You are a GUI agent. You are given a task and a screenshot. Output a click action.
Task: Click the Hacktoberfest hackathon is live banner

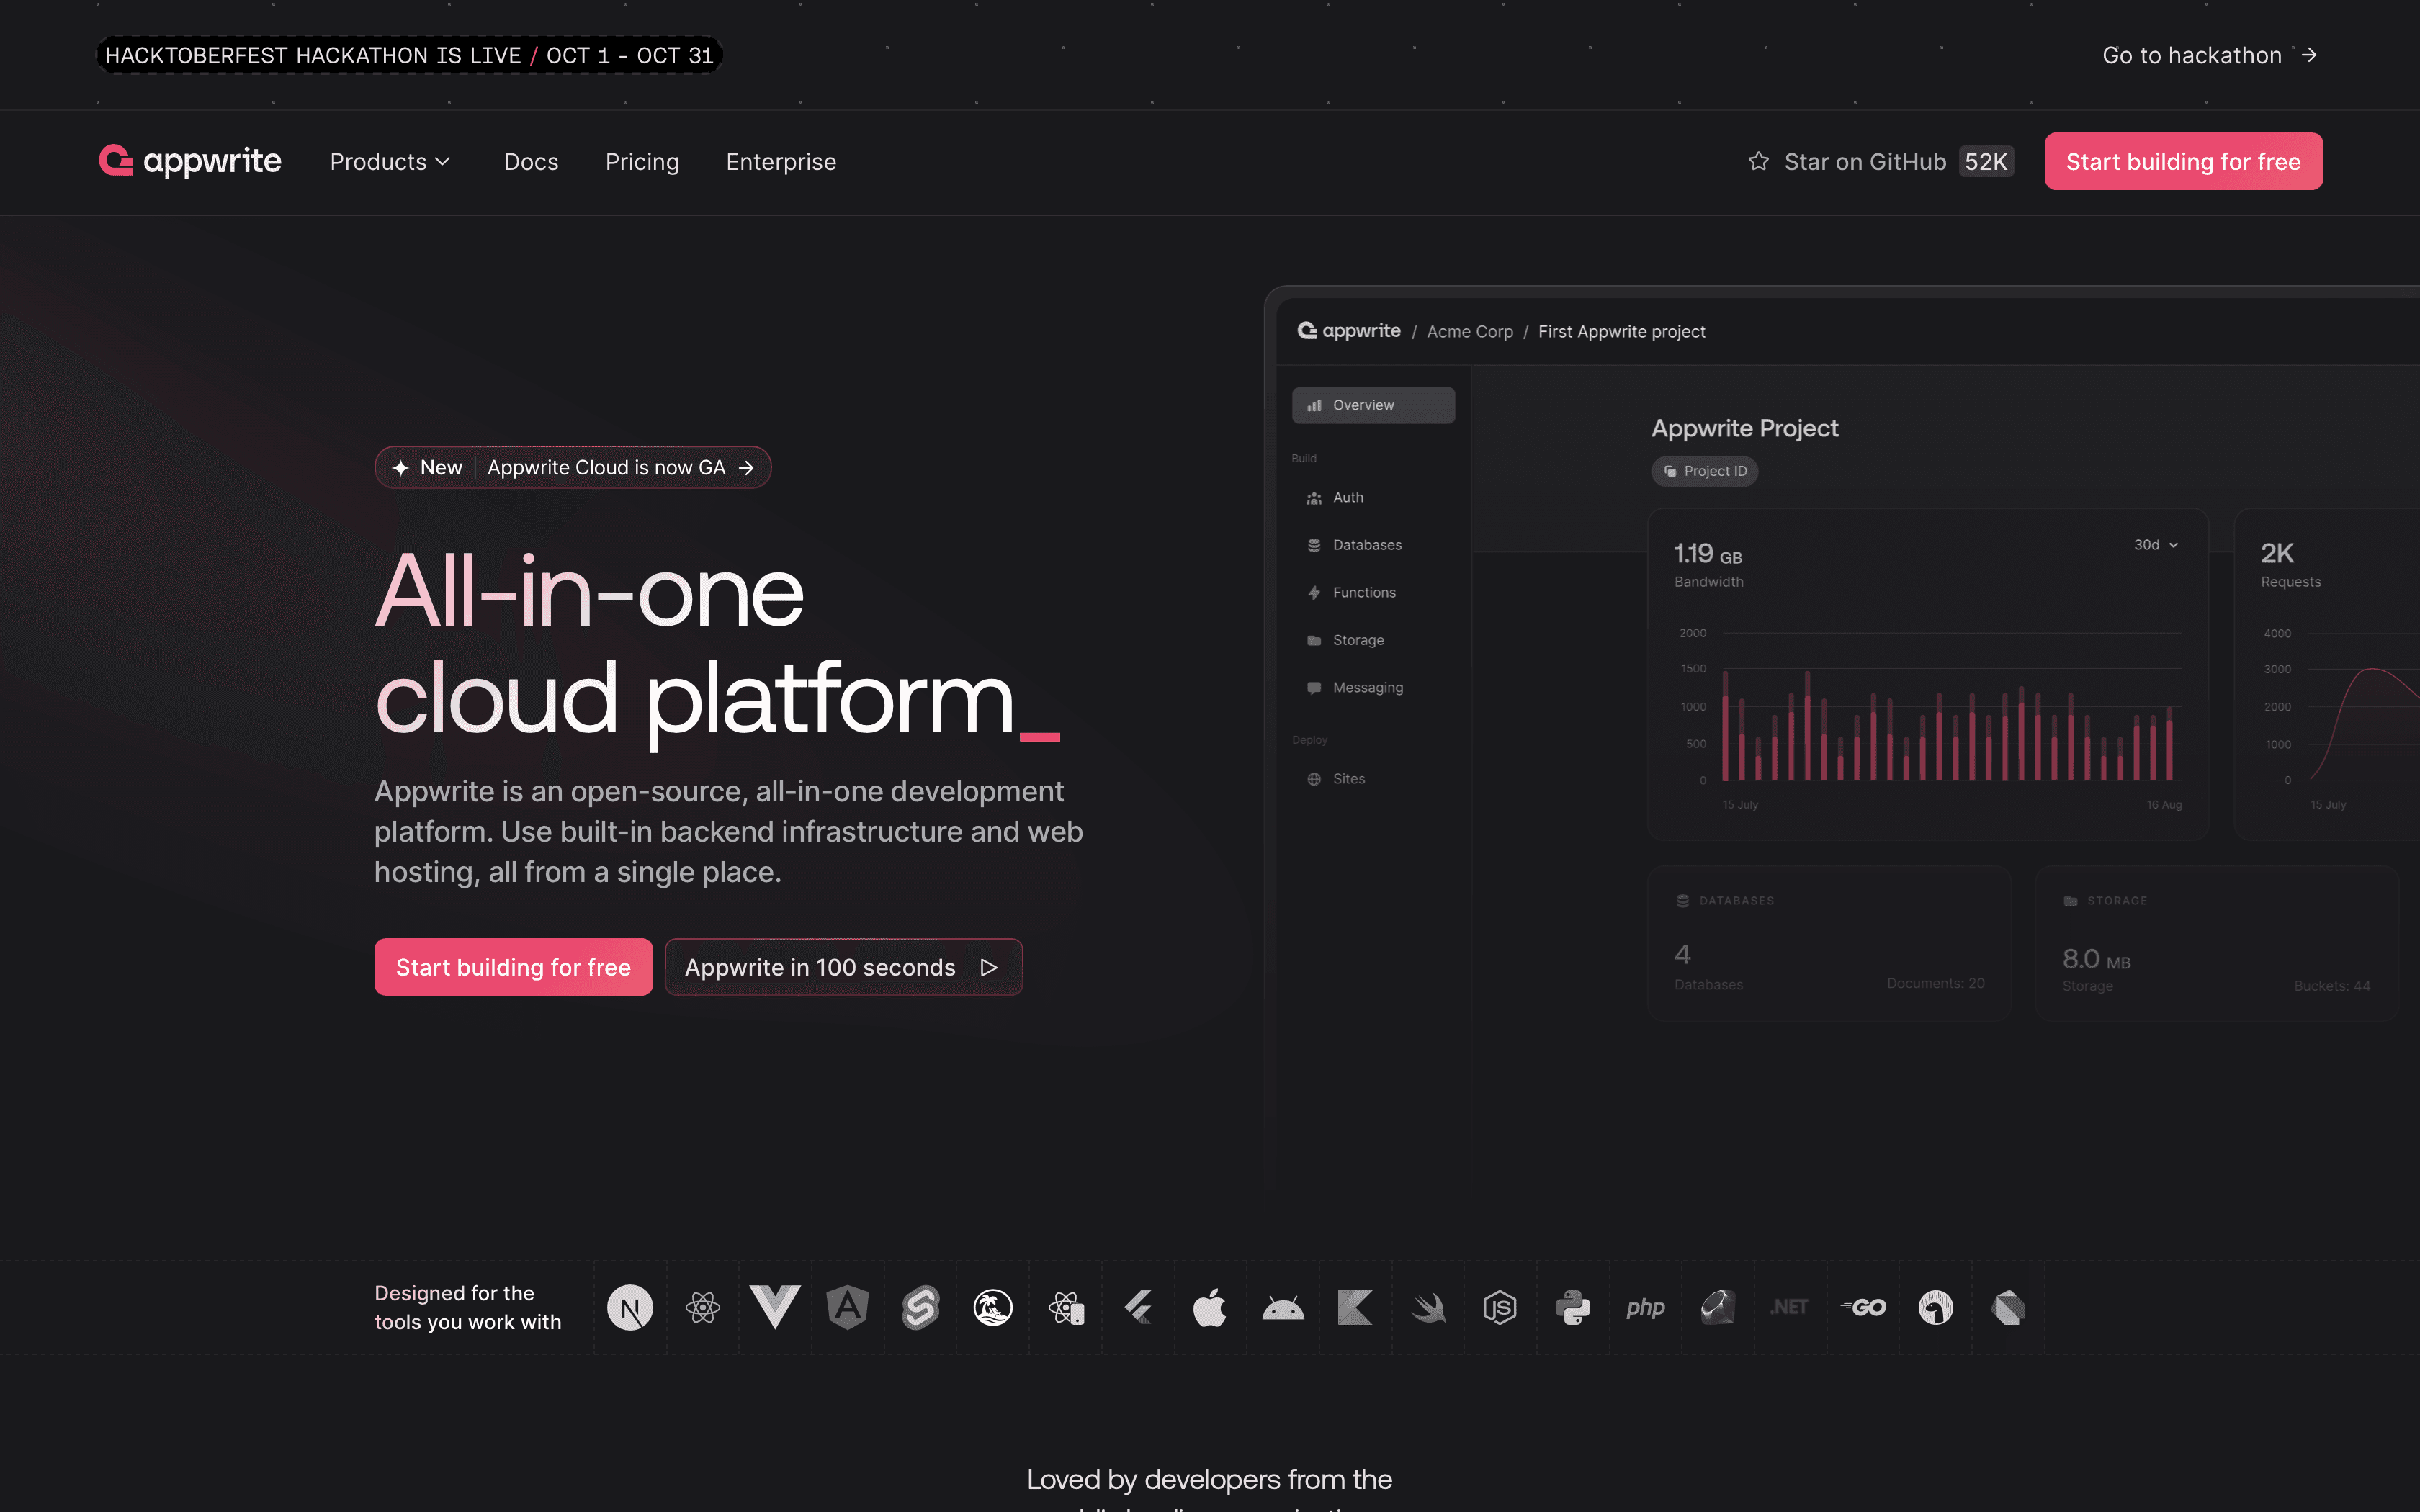pos(409,55)
